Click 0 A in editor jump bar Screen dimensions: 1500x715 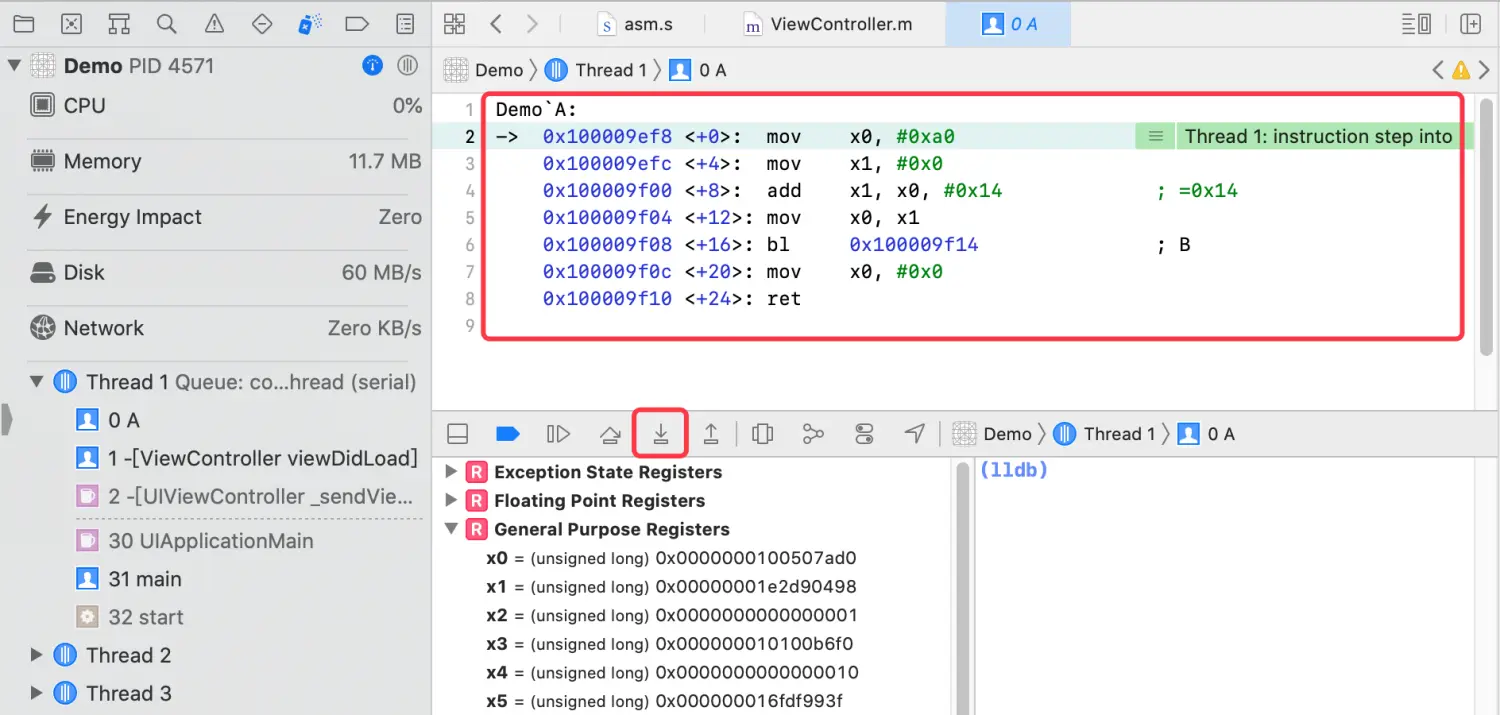point(698,70)
